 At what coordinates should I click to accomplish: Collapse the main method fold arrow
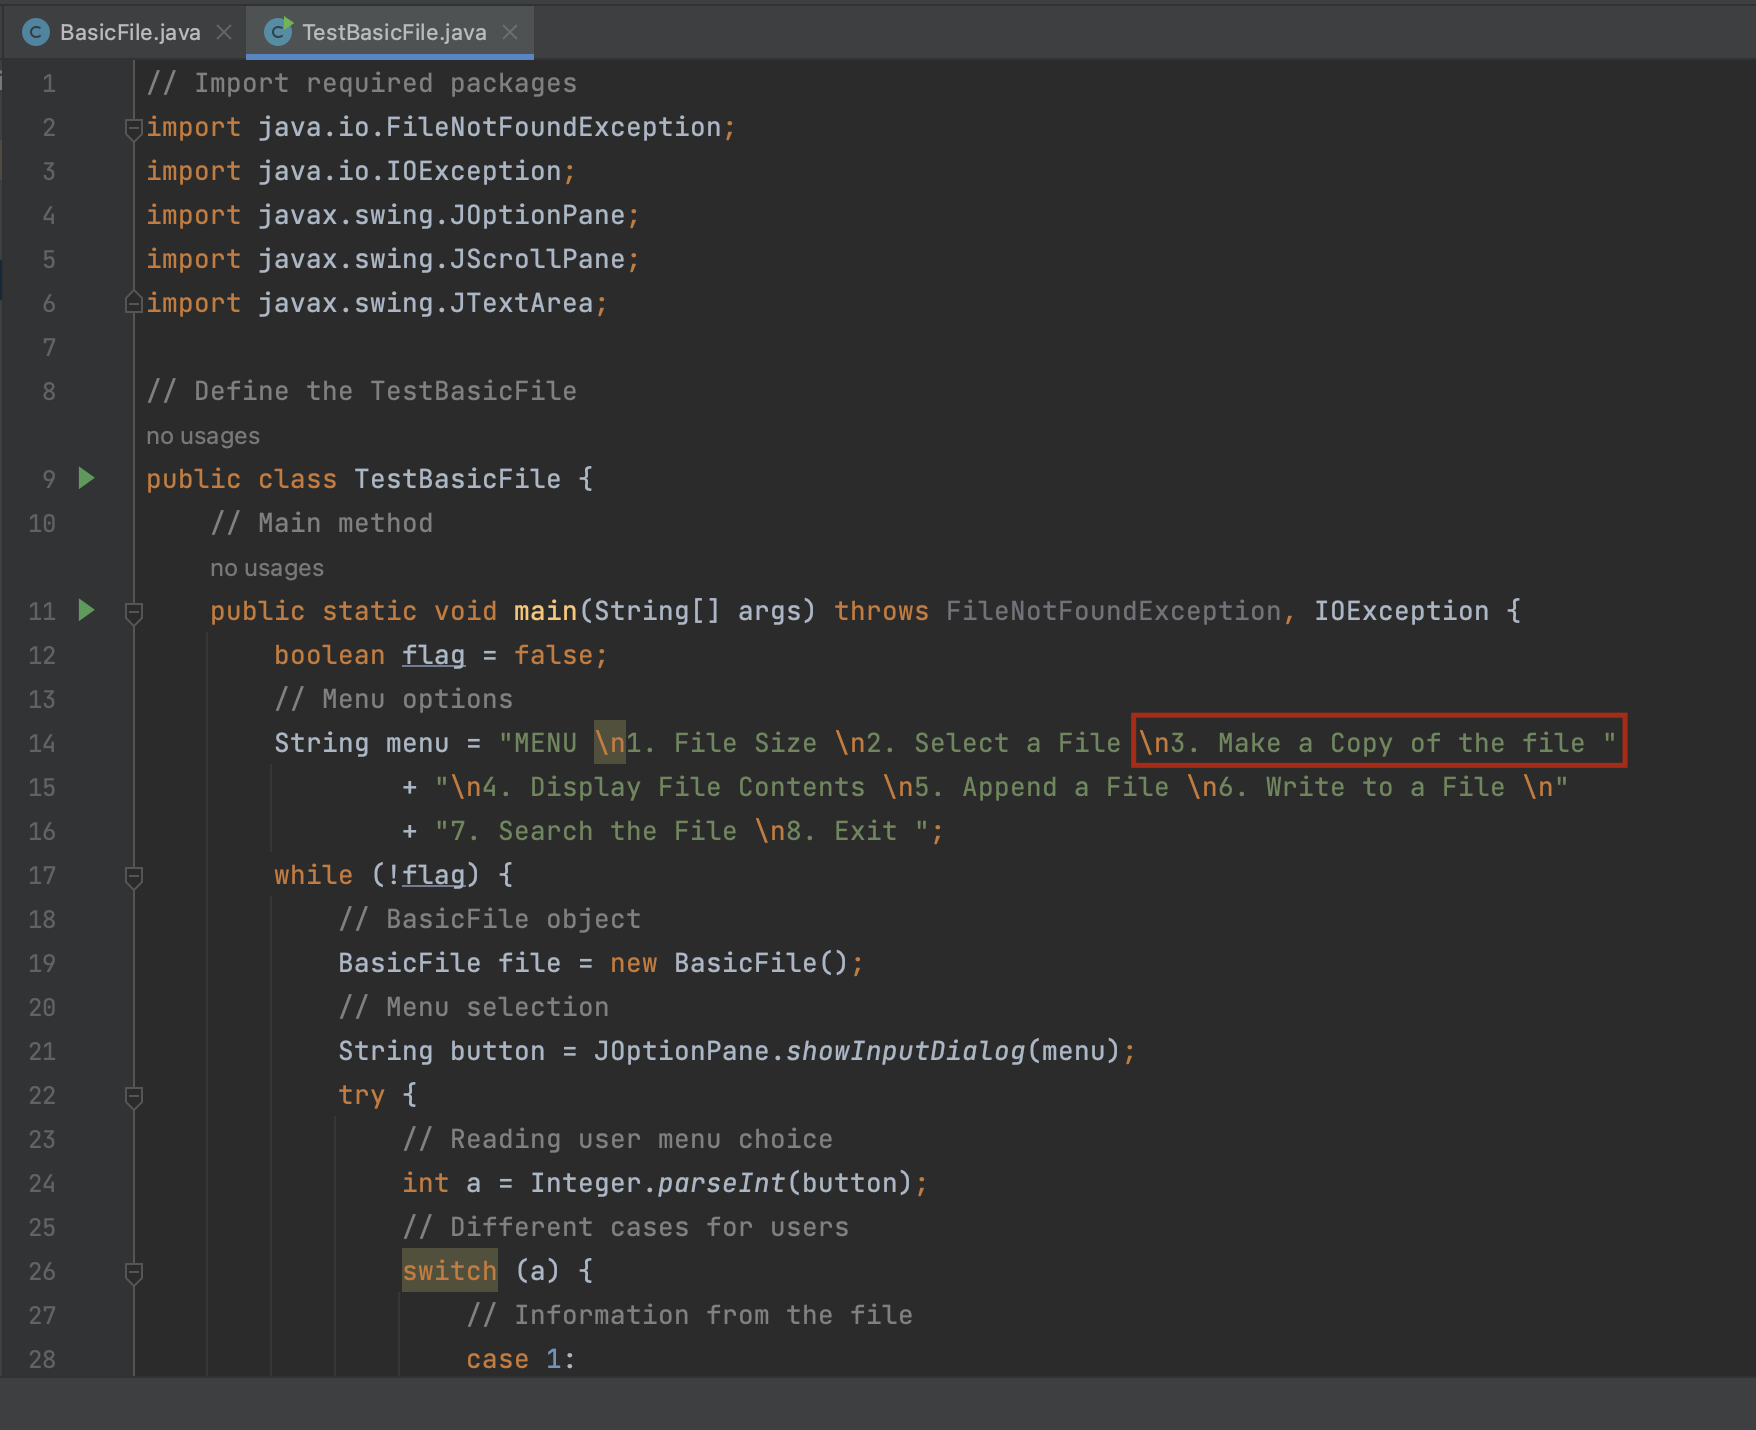[133, 611]
